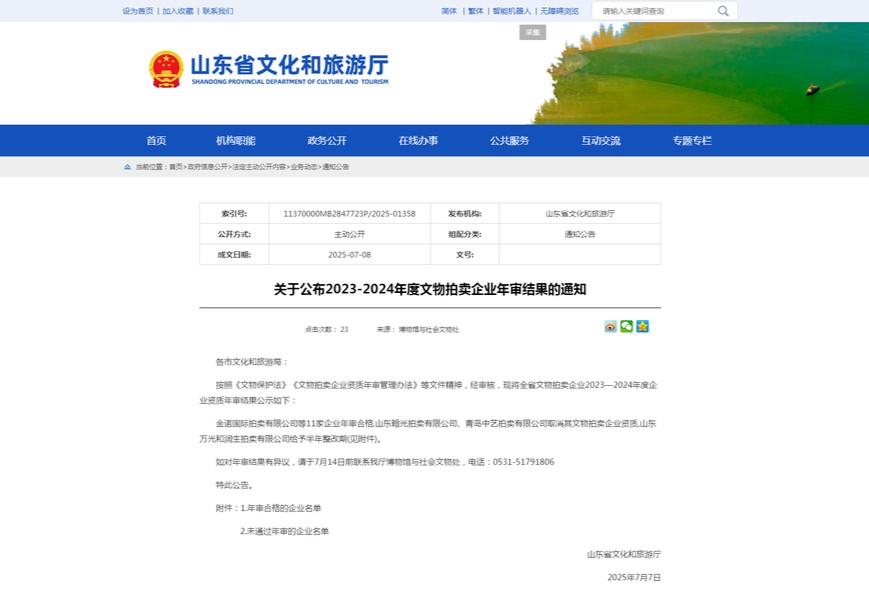Image resolution: width=869 pixels, height=591 pixels.
Task: Open 机构职能 navigation menu
Action: (236, 141)
